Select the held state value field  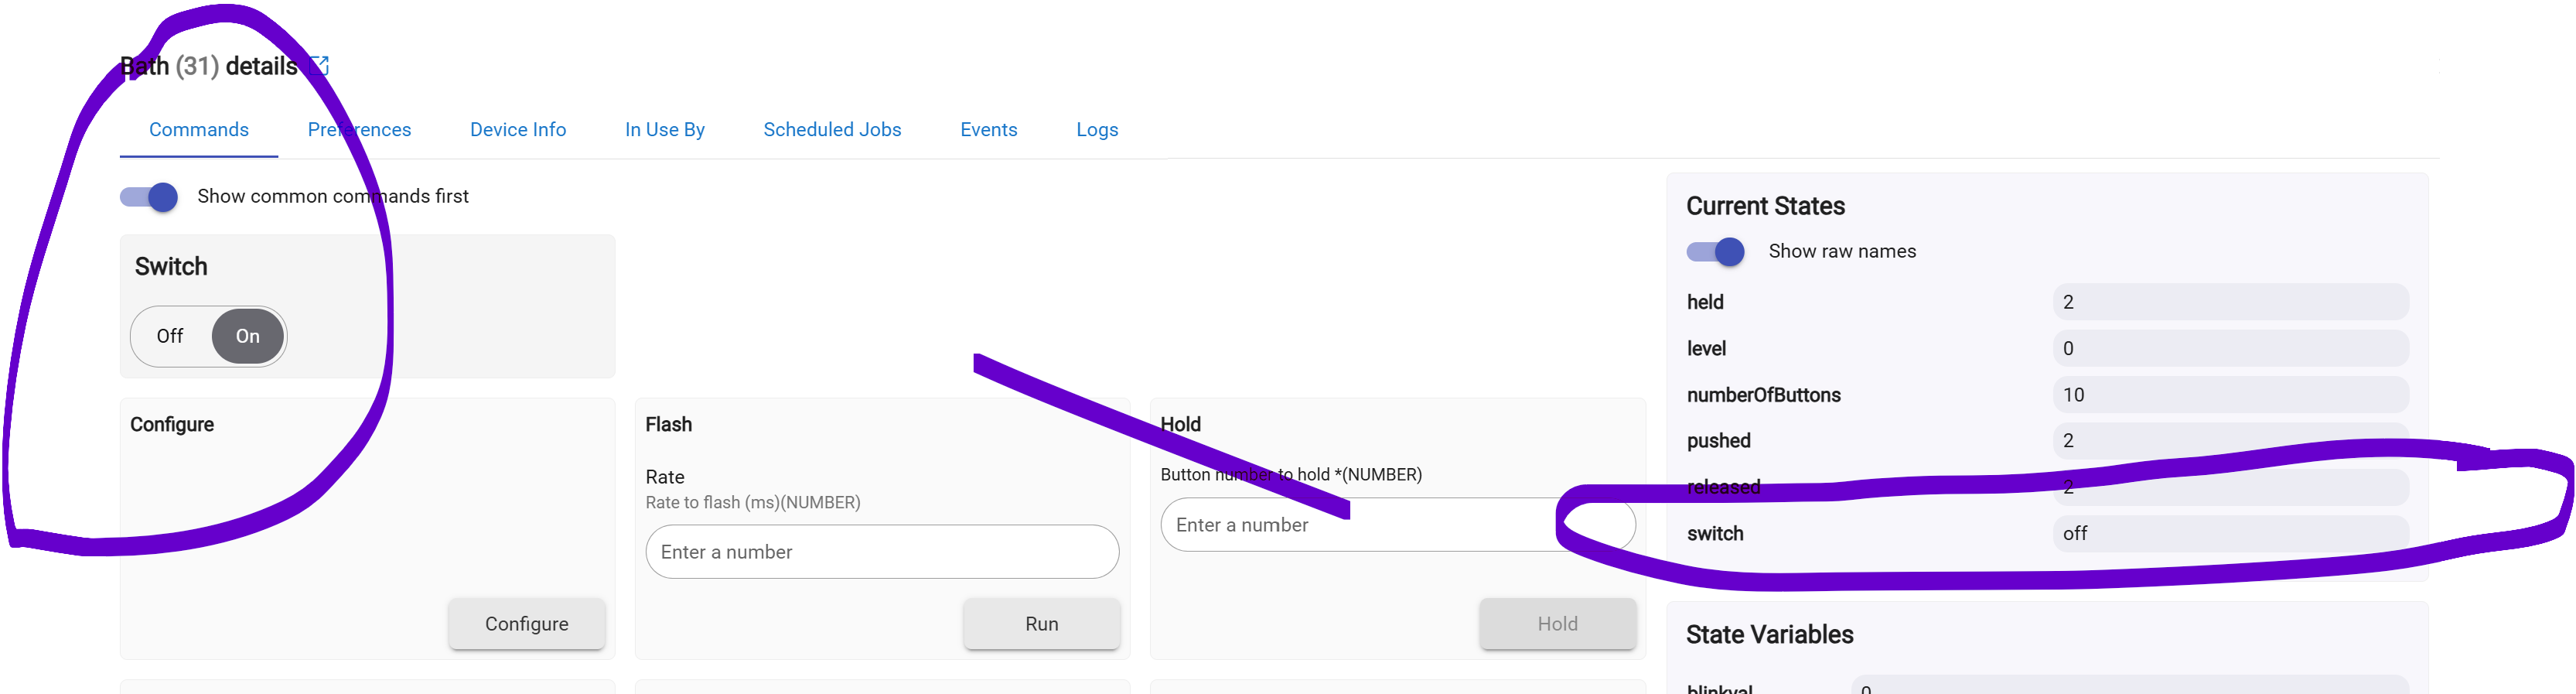2231,302
